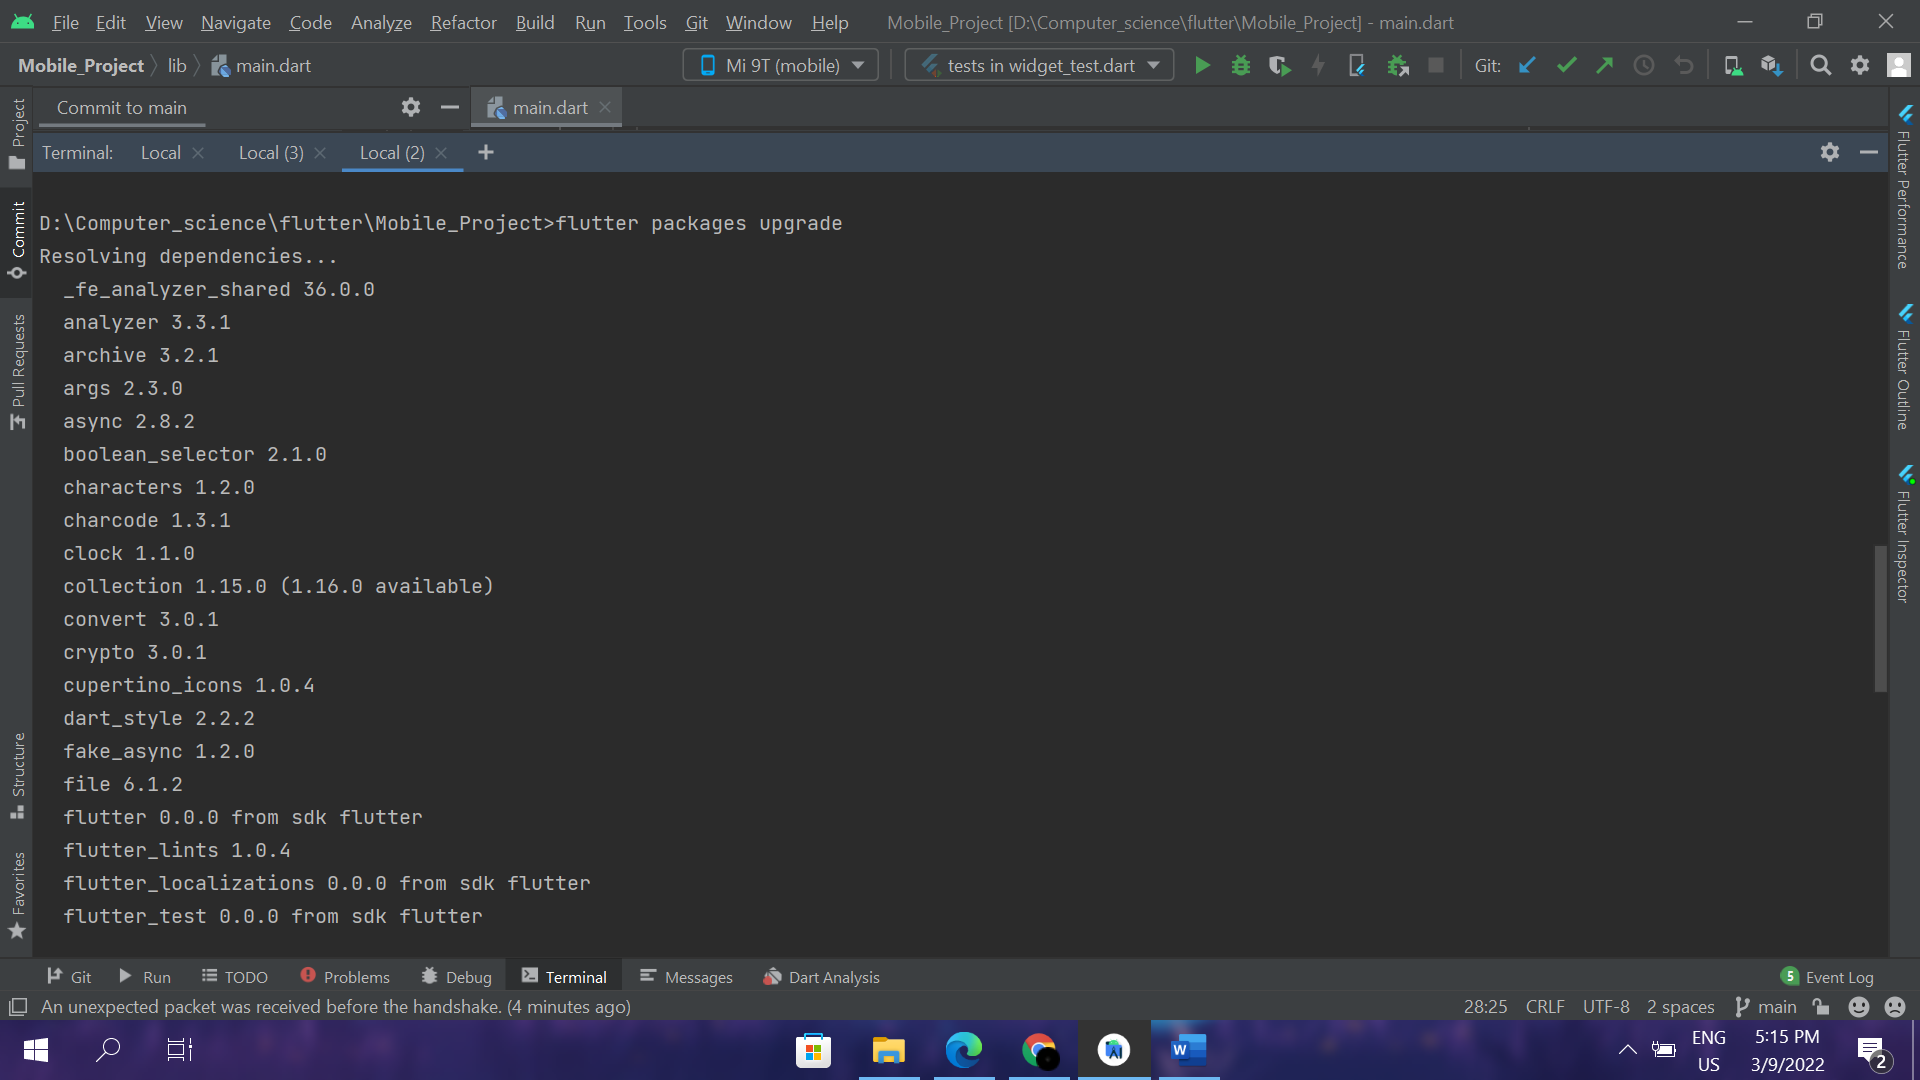
Task: Stop the running process square button
Action: [1436, 66]
